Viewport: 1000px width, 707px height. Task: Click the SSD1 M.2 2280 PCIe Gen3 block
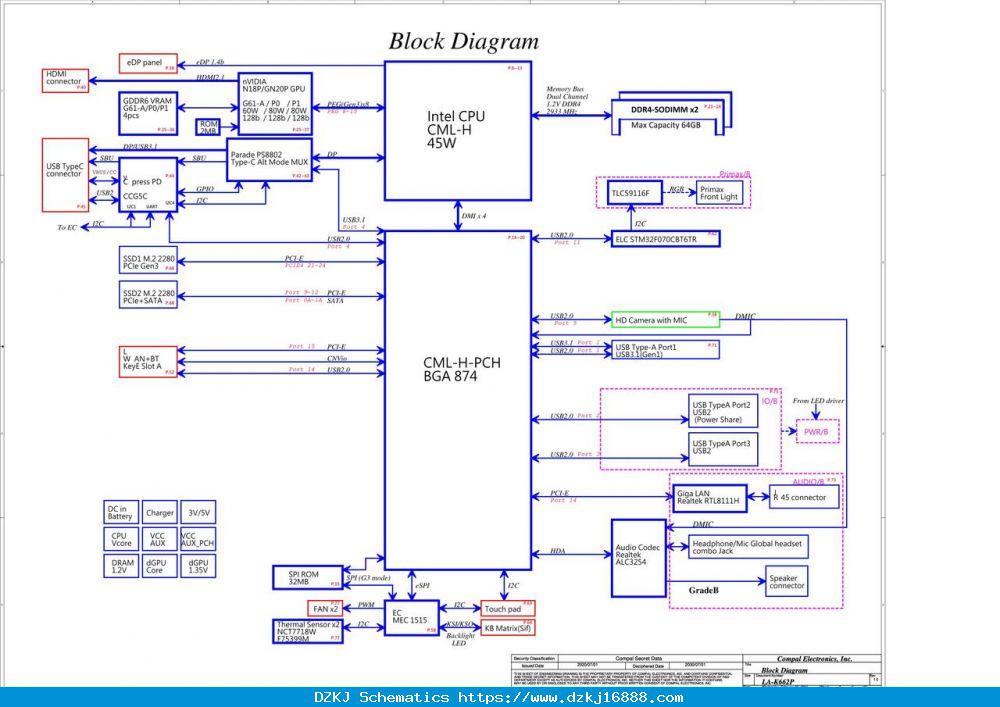click(x=148, y=262)
